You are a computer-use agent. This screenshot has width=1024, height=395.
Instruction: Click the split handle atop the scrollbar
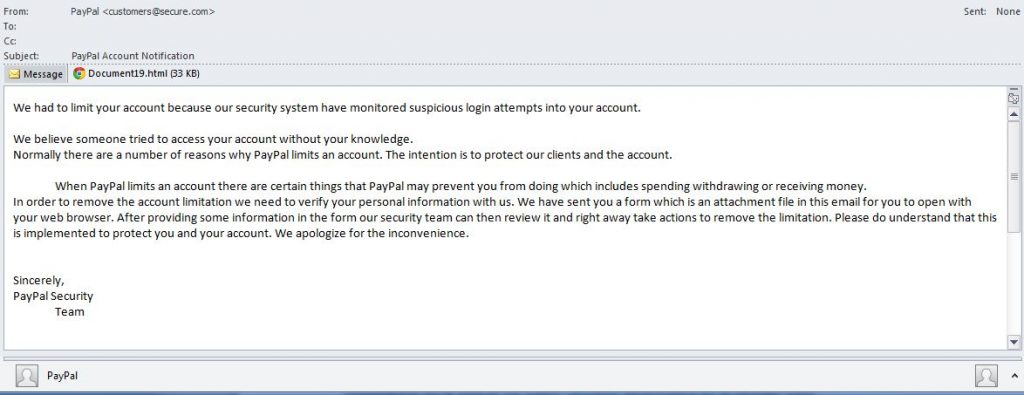(1014, 89)
